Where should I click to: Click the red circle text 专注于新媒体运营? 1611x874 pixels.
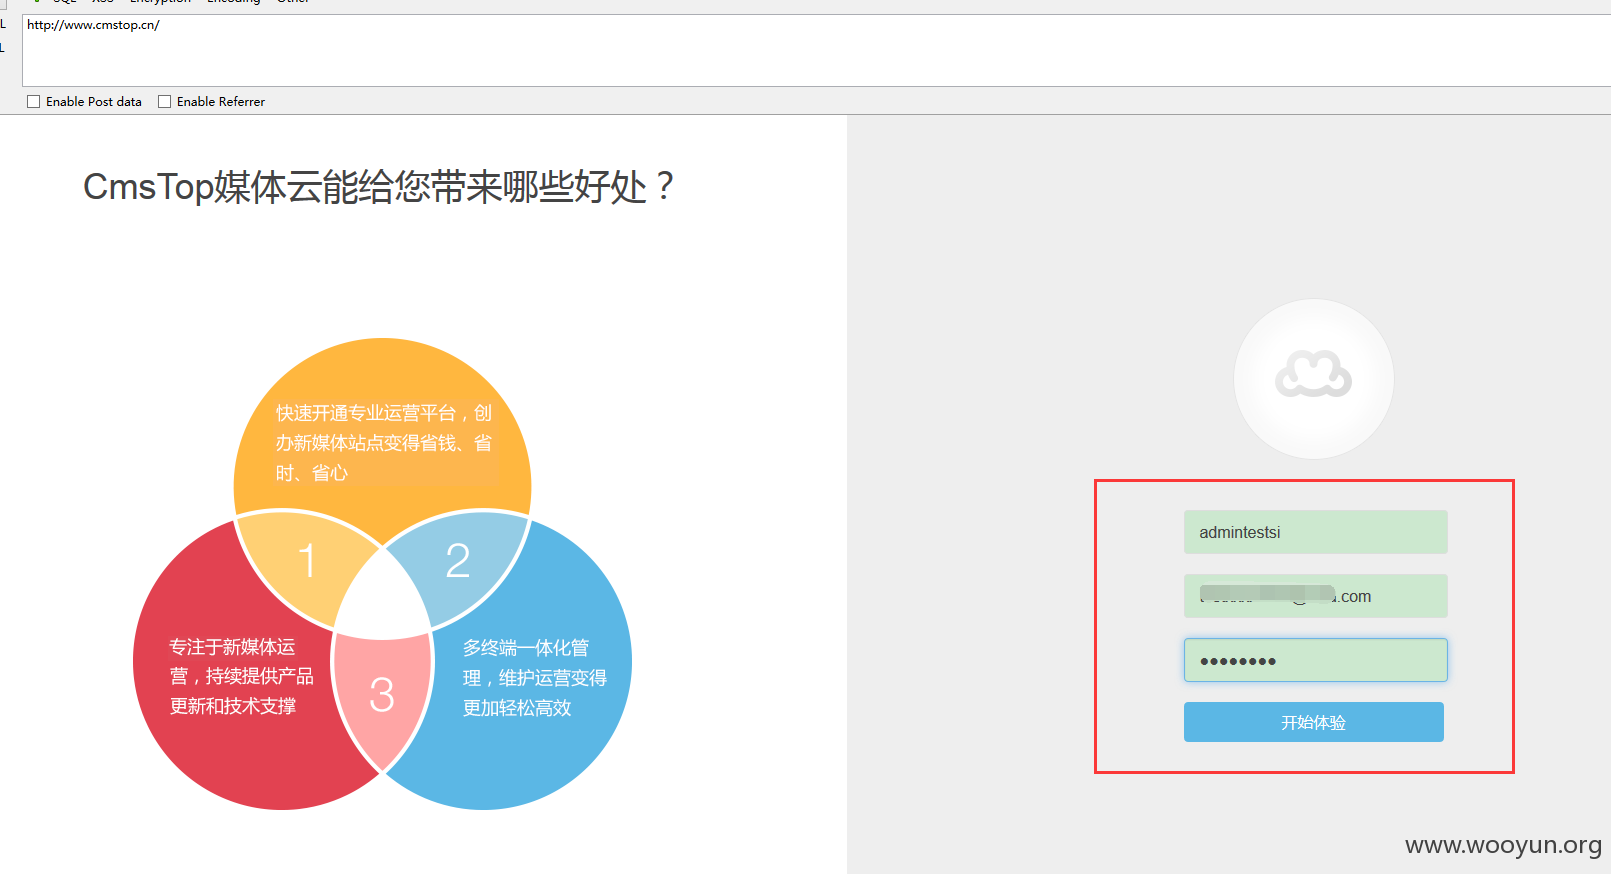click(x=241, y=677)
